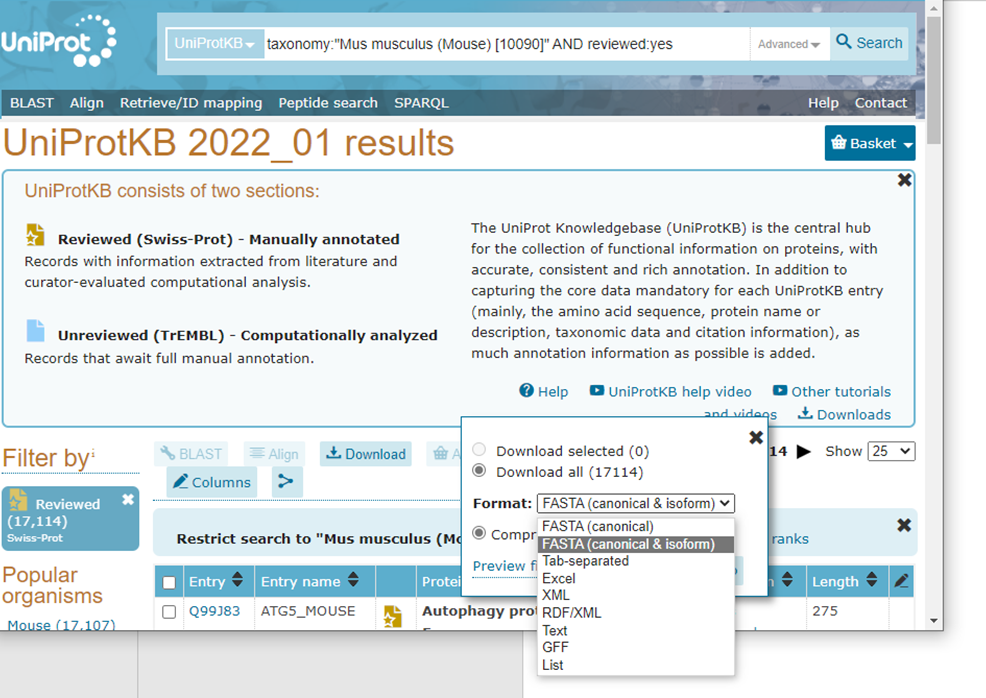Close the download popup
The image size is (986, 698).
[756, 437]
